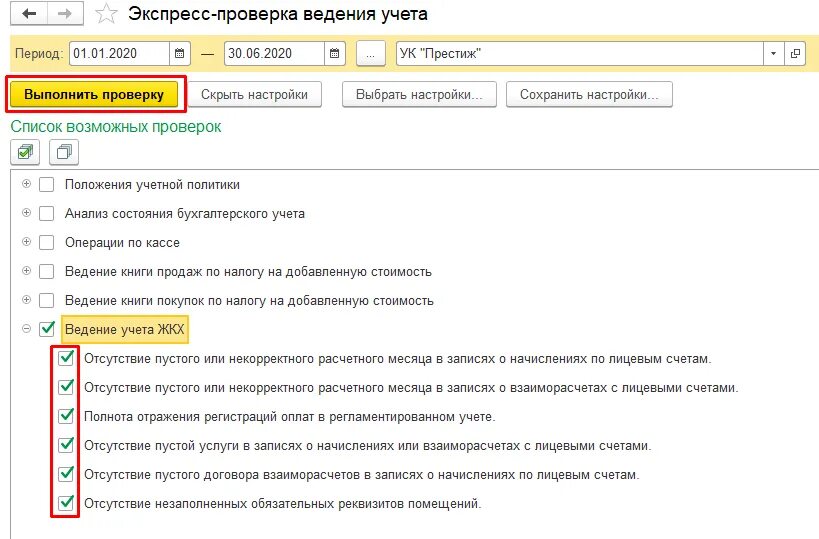Click end date field 30.06.2020
The image size is (819, 539).
(x=275, y=53)
